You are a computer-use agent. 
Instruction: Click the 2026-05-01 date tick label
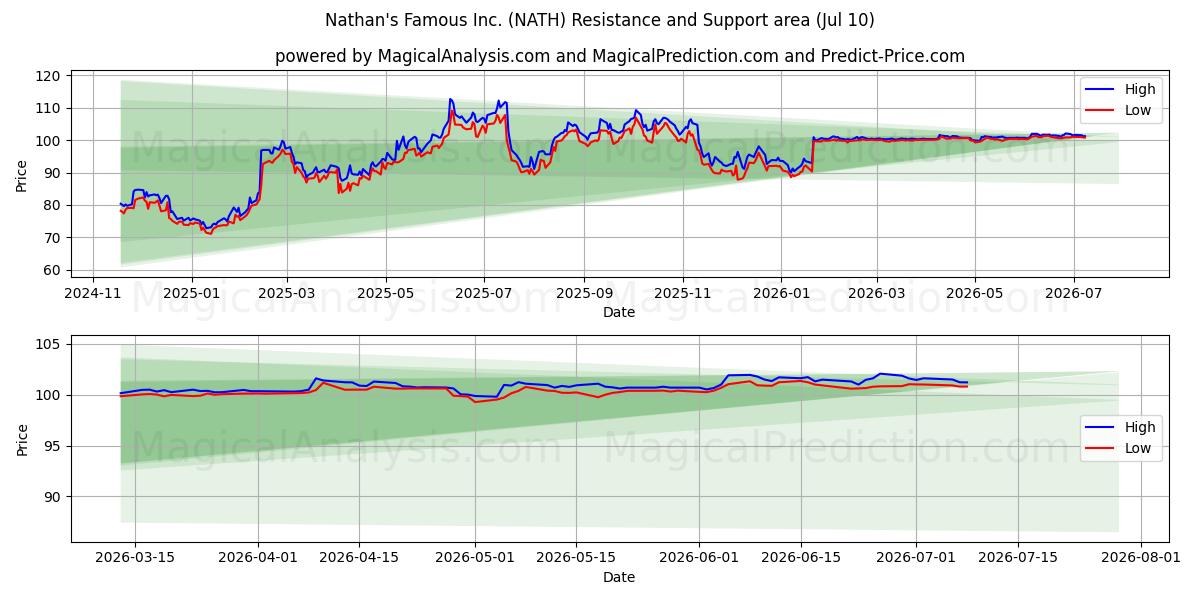point(475,559)
